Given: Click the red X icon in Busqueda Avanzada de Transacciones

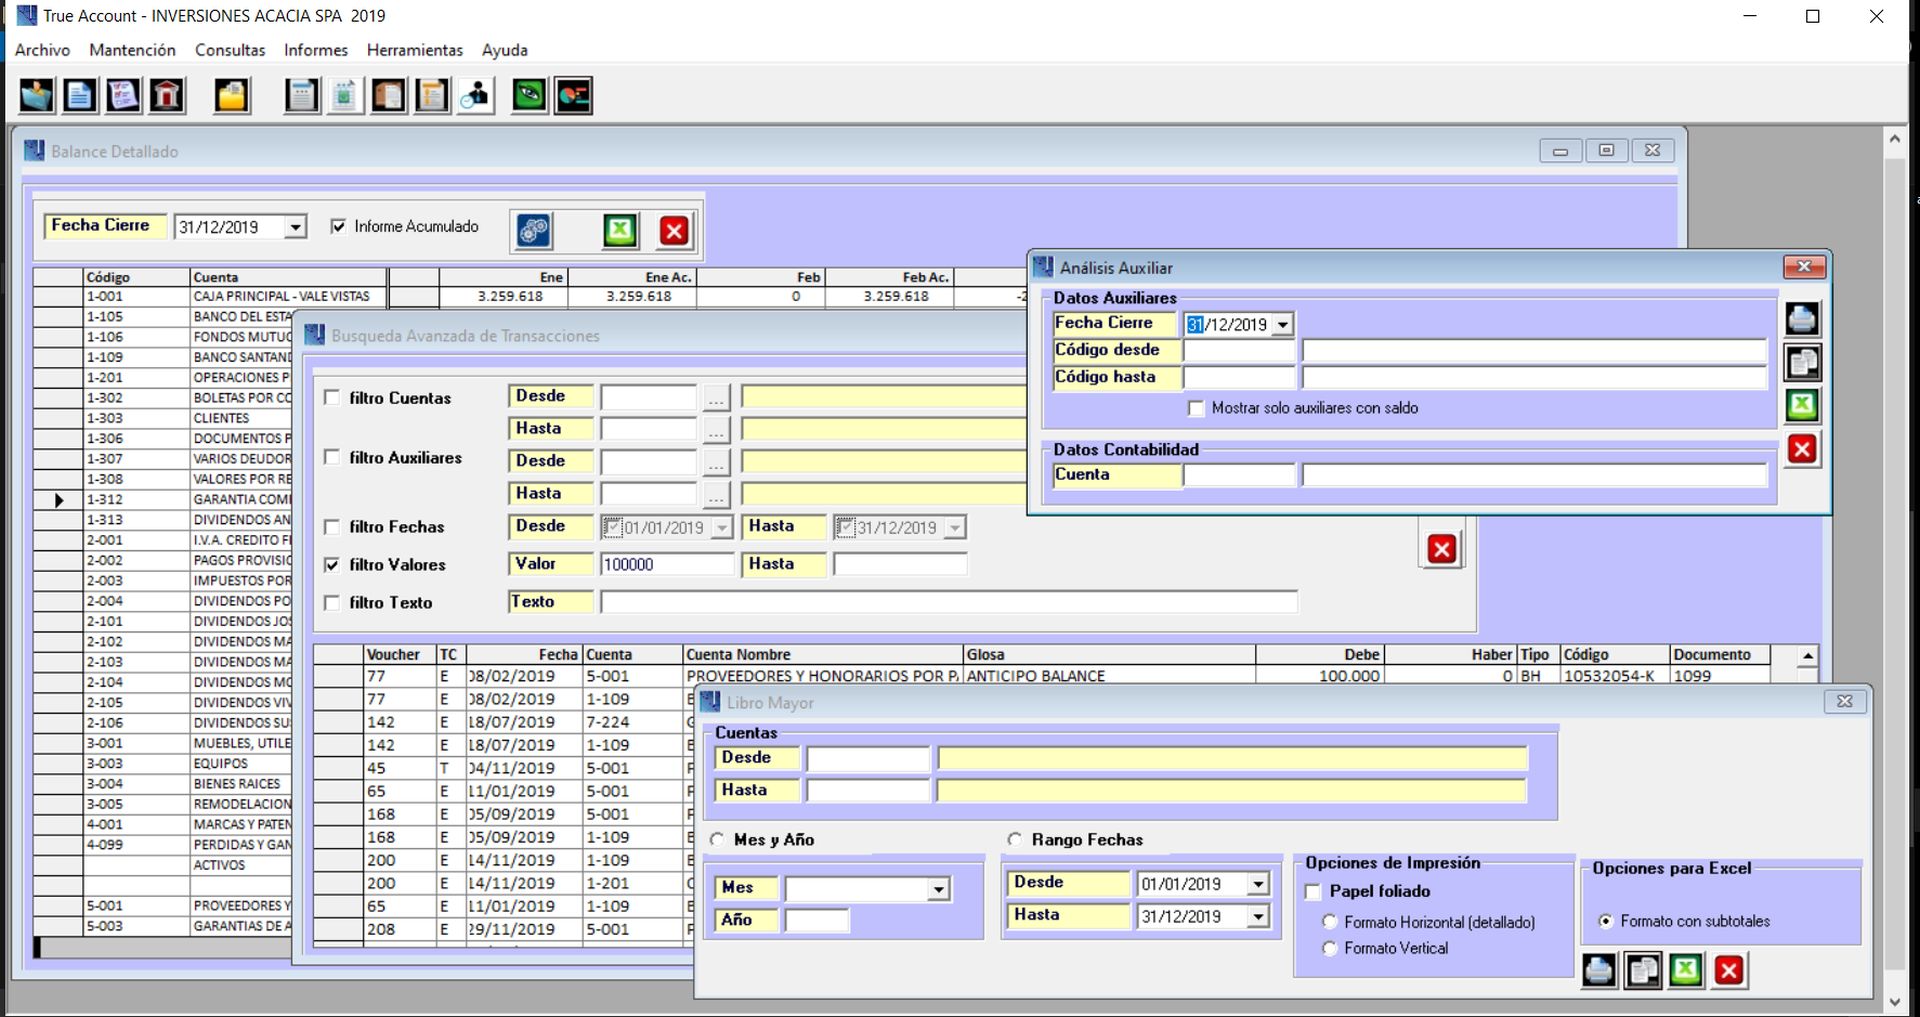Looking at the screenshot, I should pyautogui.click(x=1441, y=549).
